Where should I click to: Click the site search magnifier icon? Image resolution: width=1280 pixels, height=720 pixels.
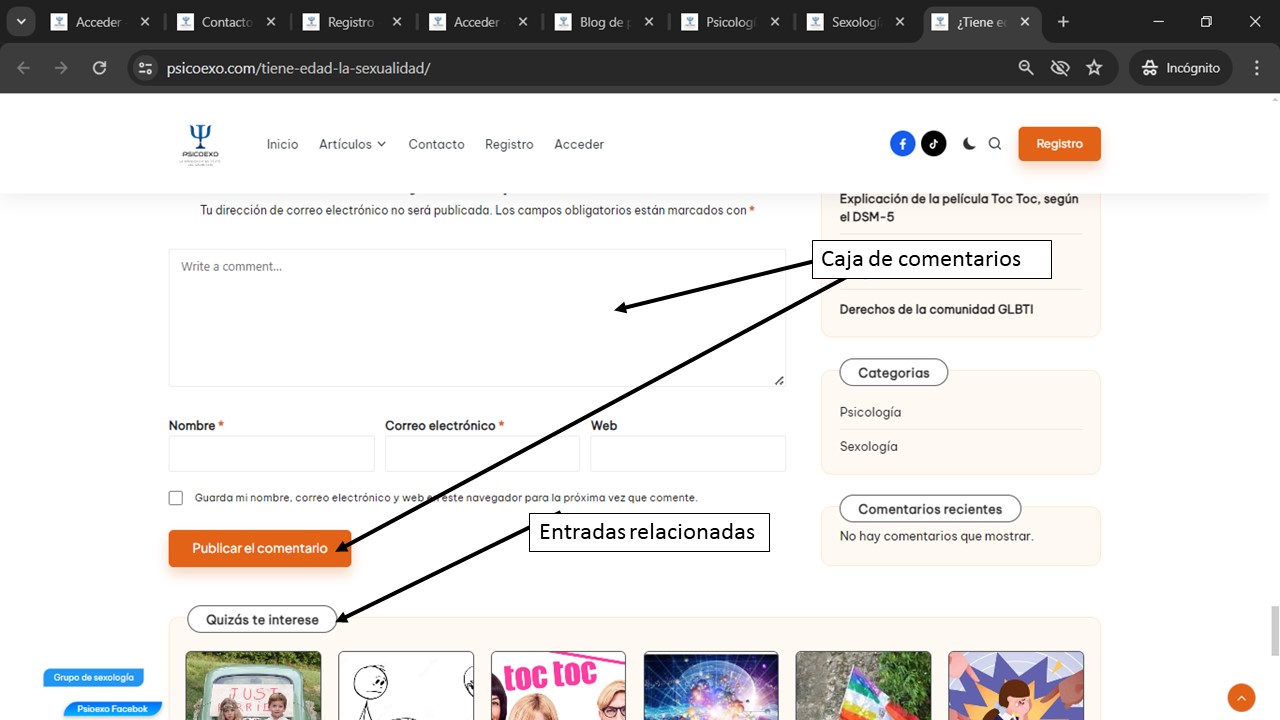995,144
